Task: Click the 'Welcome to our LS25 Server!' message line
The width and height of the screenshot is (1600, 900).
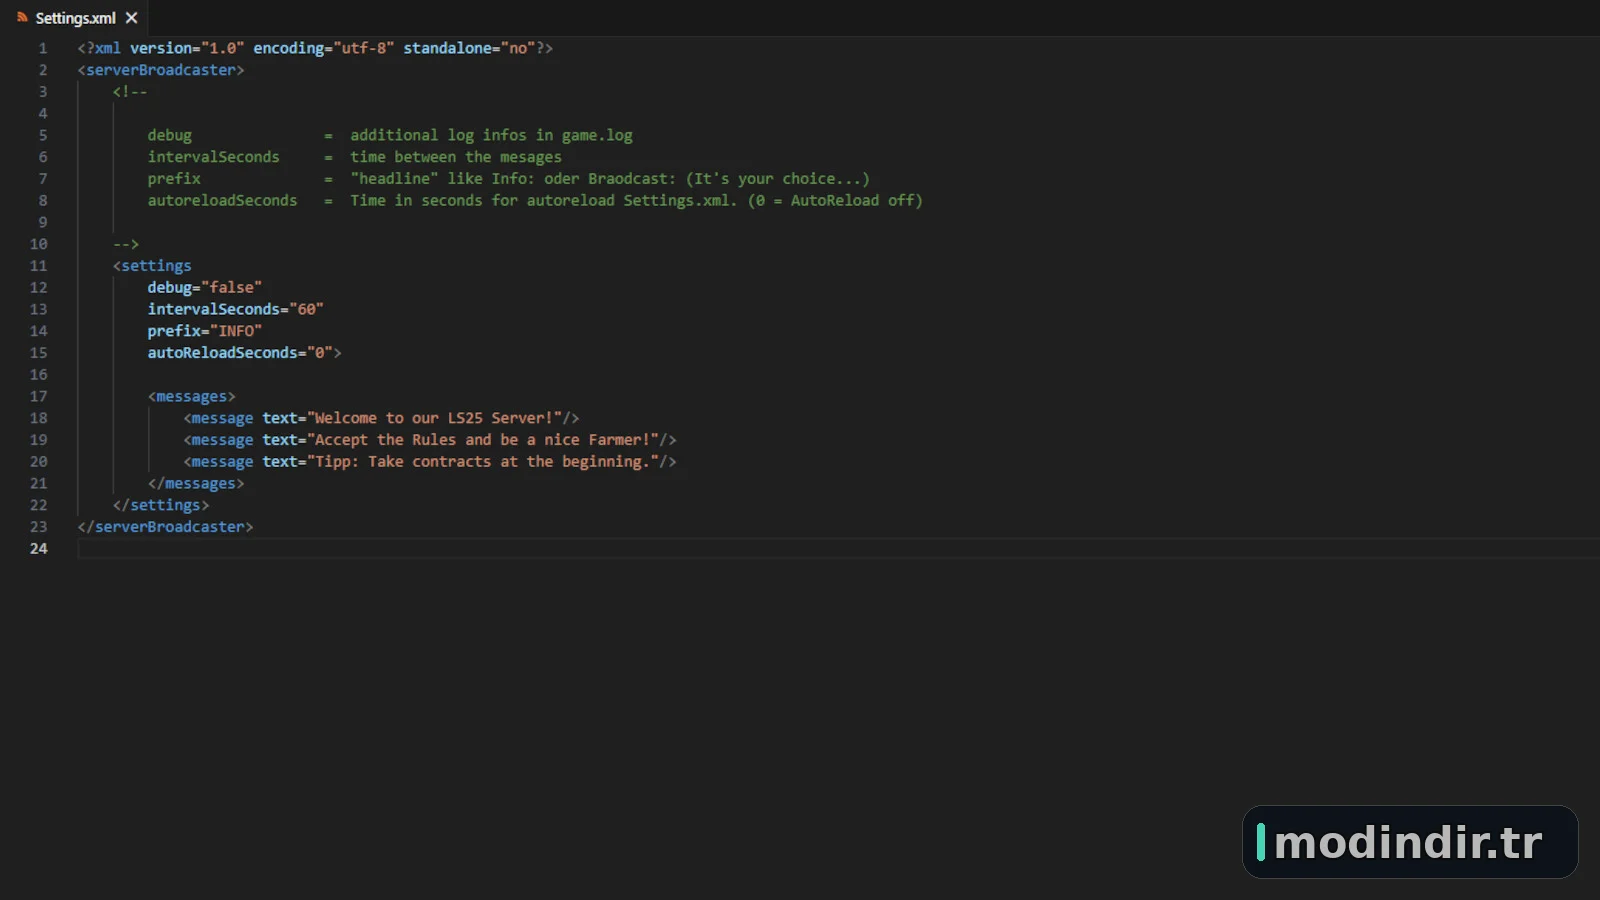Action: coord(381,419)
